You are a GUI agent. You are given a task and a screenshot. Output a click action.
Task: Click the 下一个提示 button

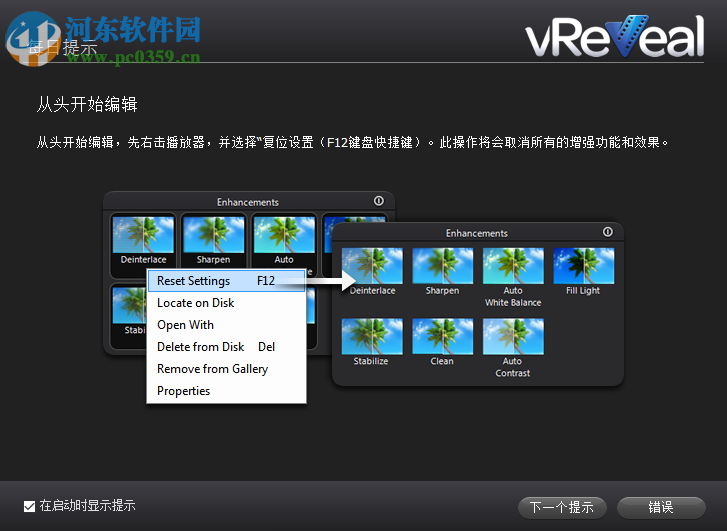[x=562, y=507]
